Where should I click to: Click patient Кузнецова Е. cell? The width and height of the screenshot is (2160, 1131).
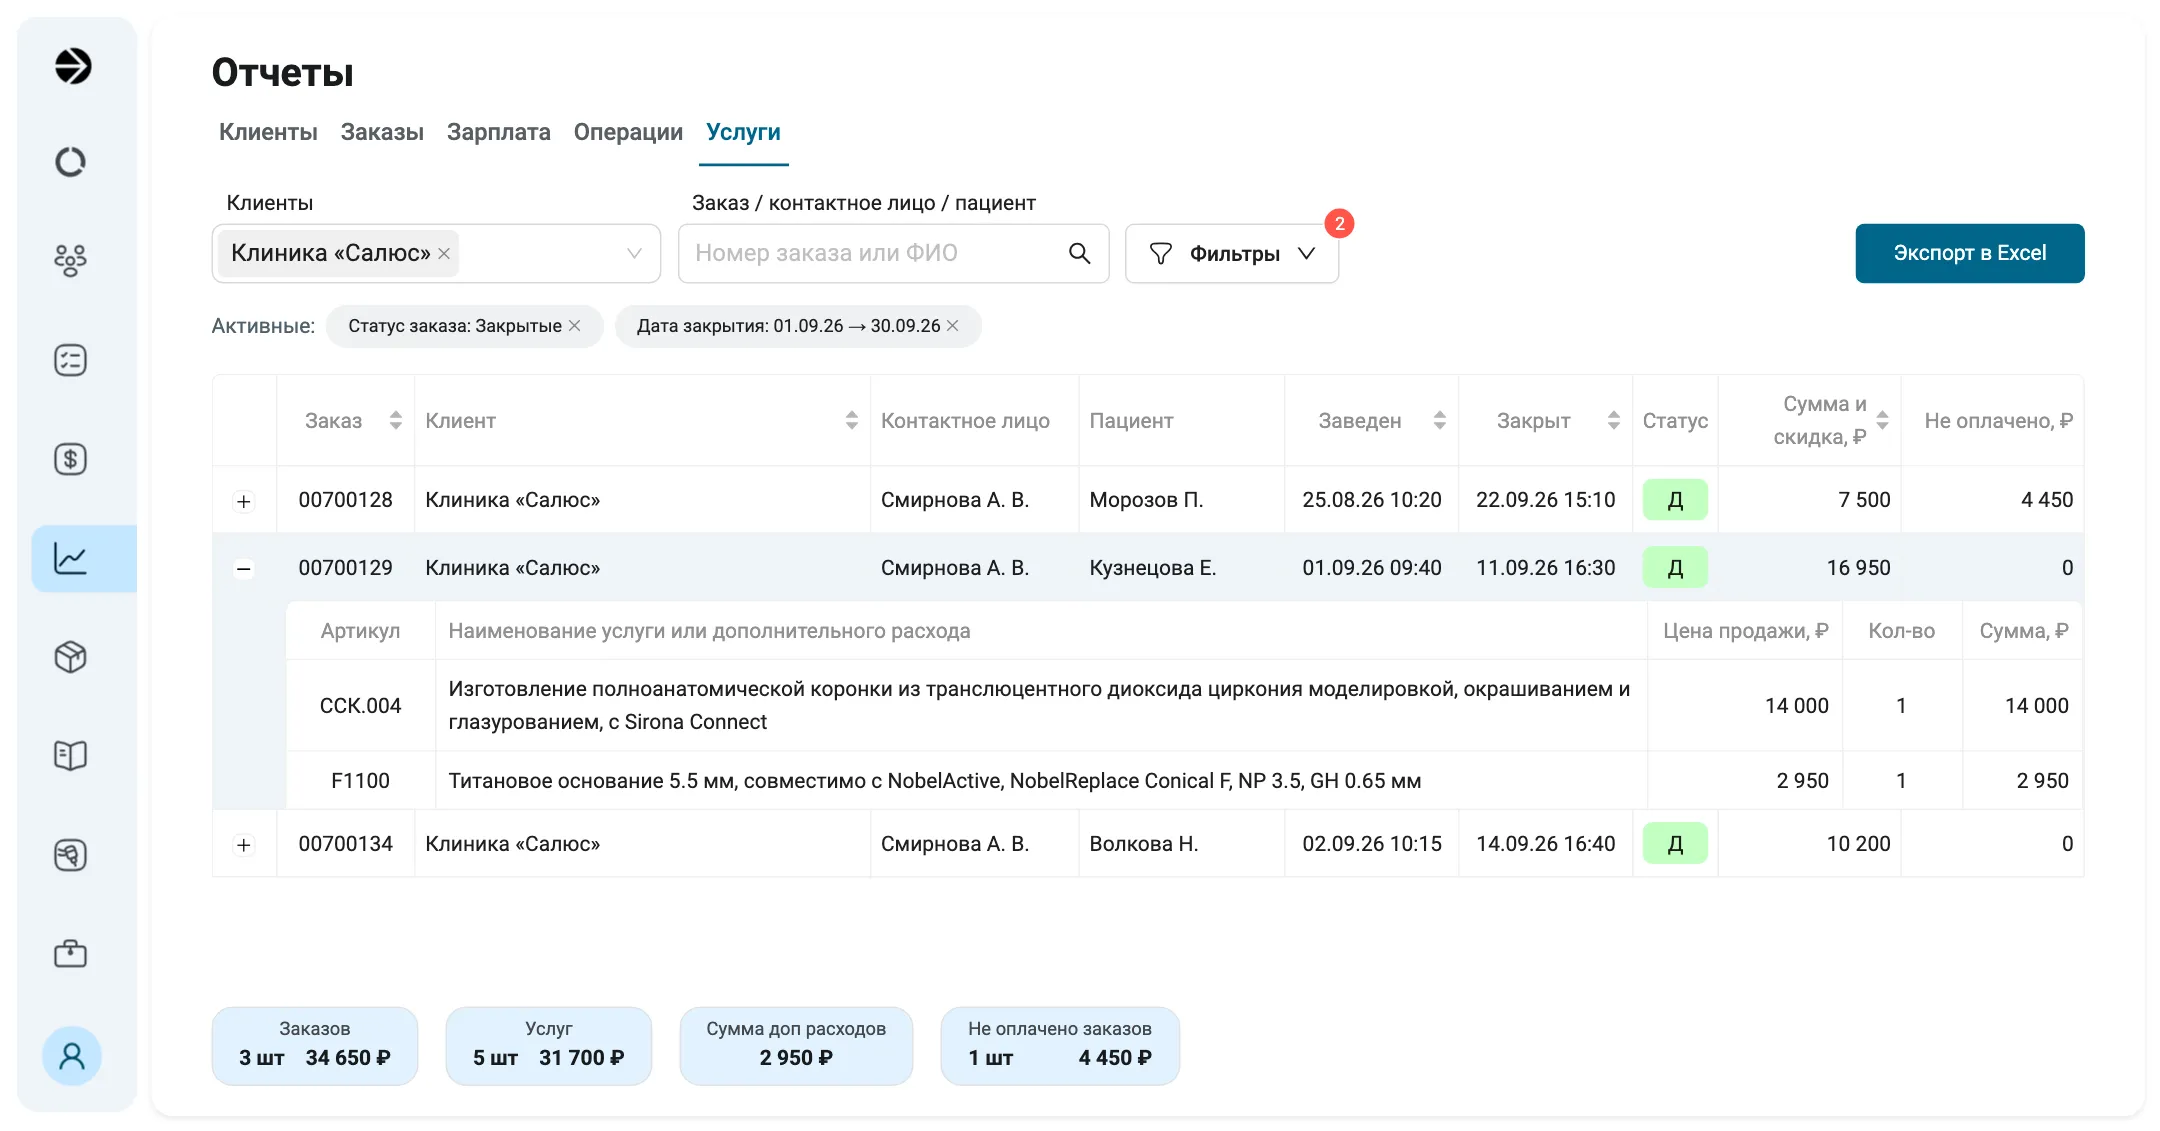tap(1181, 568)
